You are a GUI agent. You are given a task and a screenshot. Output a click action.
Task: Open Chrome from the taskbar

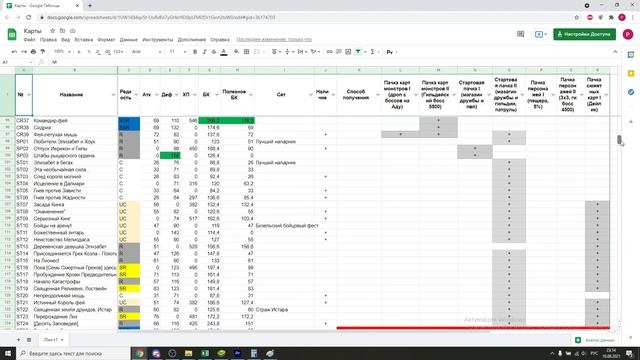(x=140, y=353)
